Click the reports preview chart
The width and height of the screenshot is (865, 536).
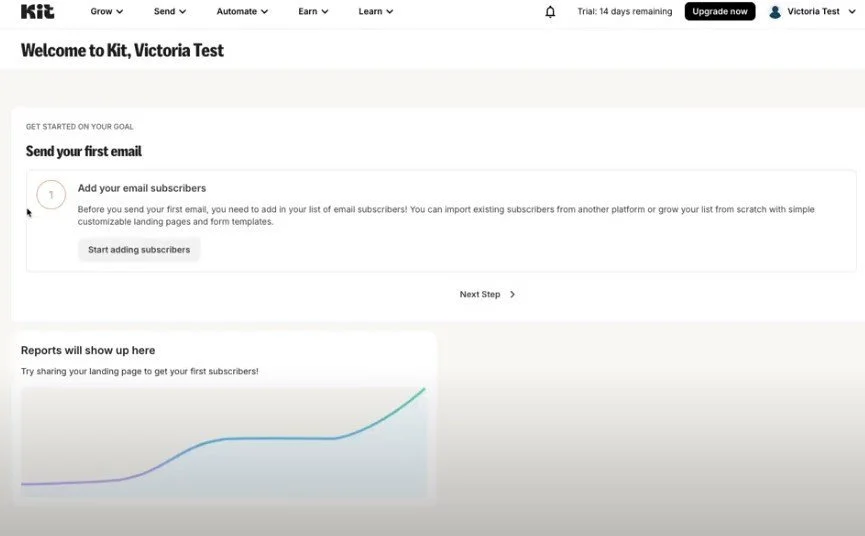pos(224,442)
